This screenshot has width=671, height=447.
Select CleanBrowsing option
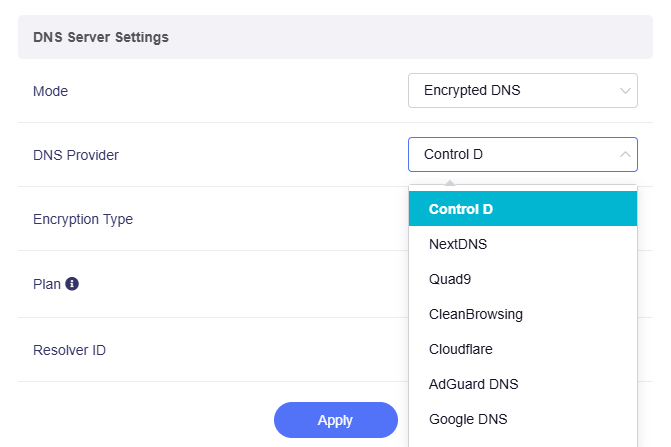click(523, 314)
